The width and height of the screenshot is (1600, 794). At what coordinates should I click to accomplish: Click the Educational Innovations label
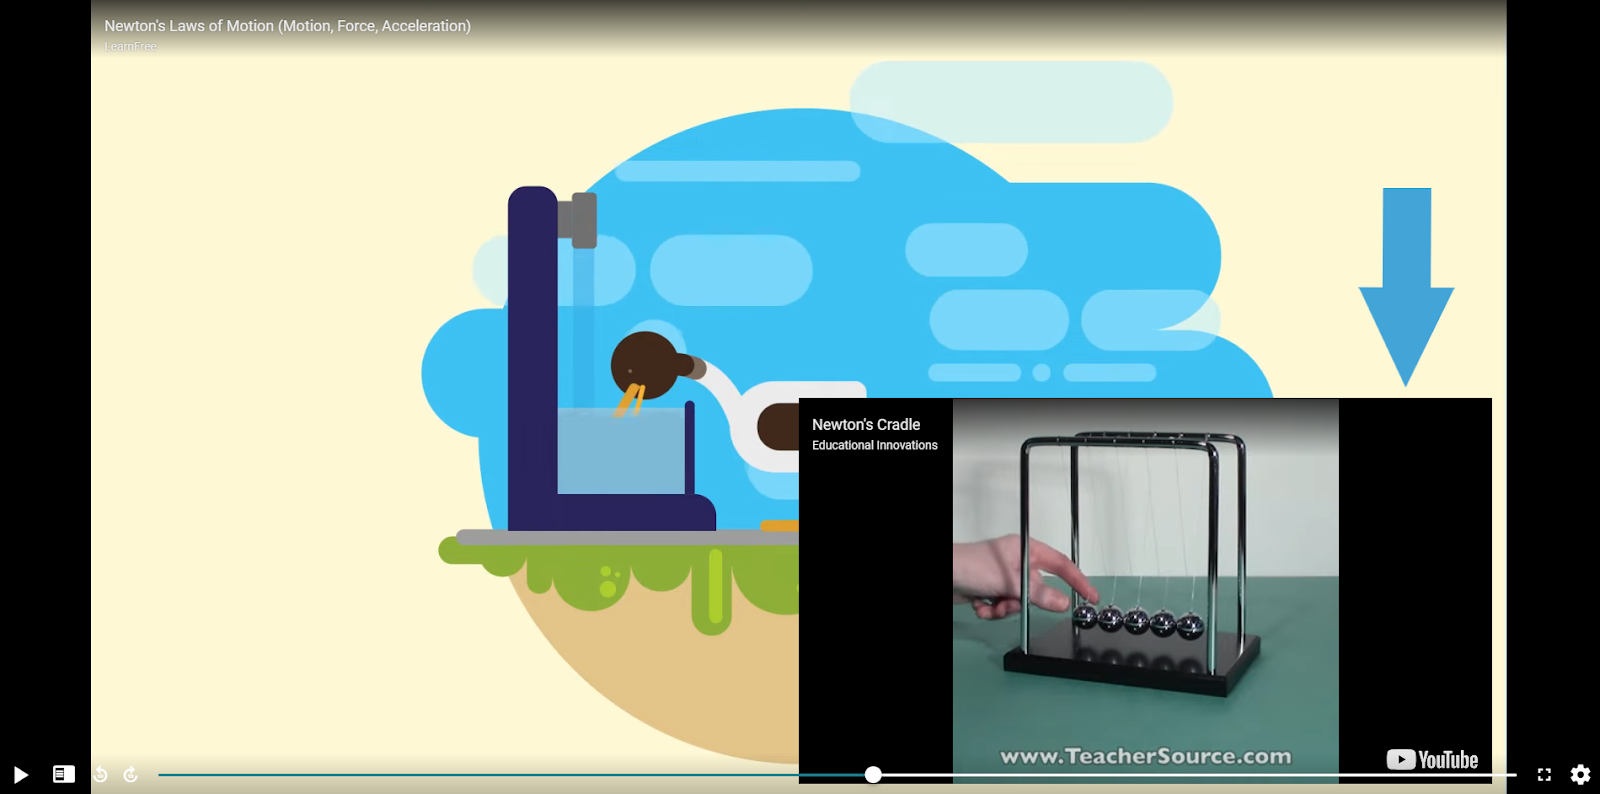pos(874,446)
